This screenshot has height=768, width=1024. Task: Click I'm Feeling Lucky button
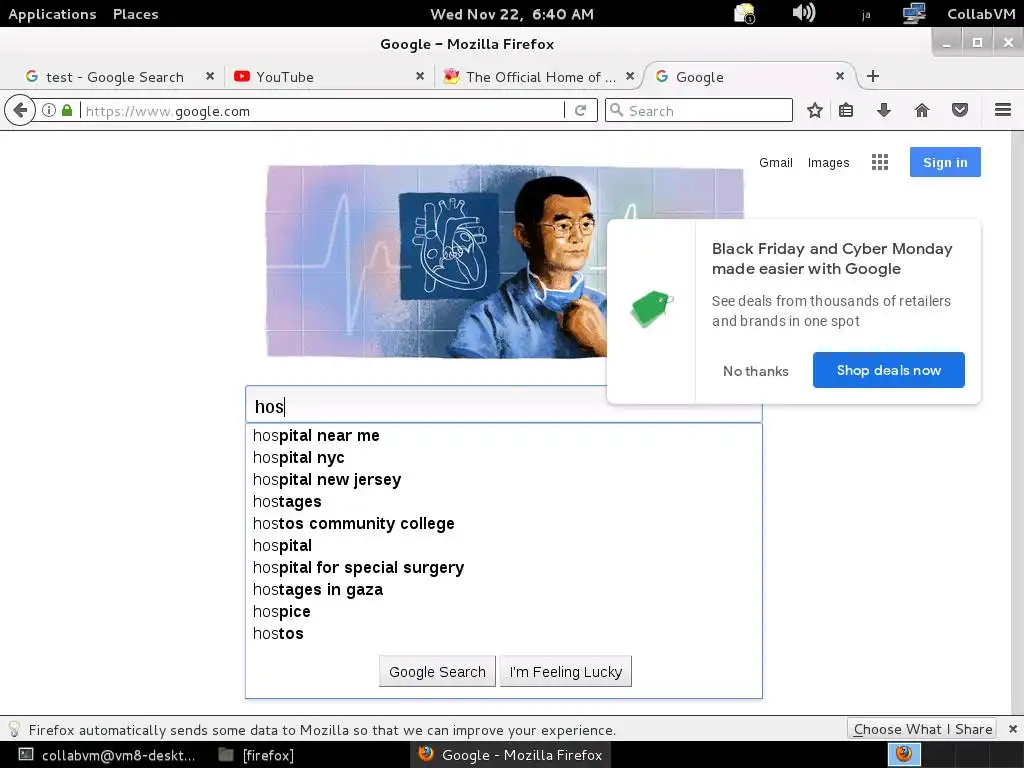566,671
